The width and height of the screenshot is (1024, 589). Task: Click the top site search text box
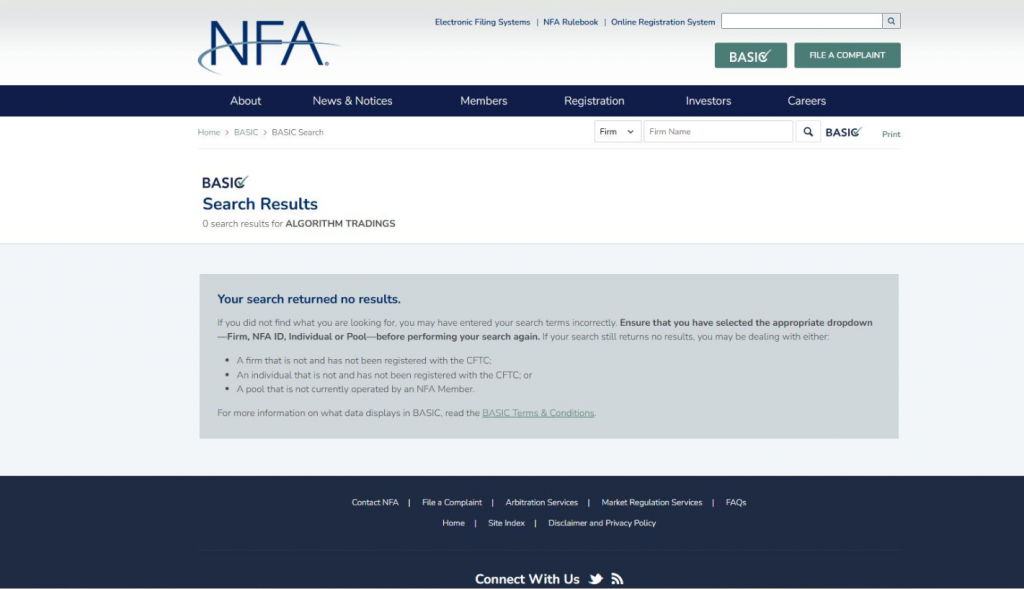coord(801,21)
